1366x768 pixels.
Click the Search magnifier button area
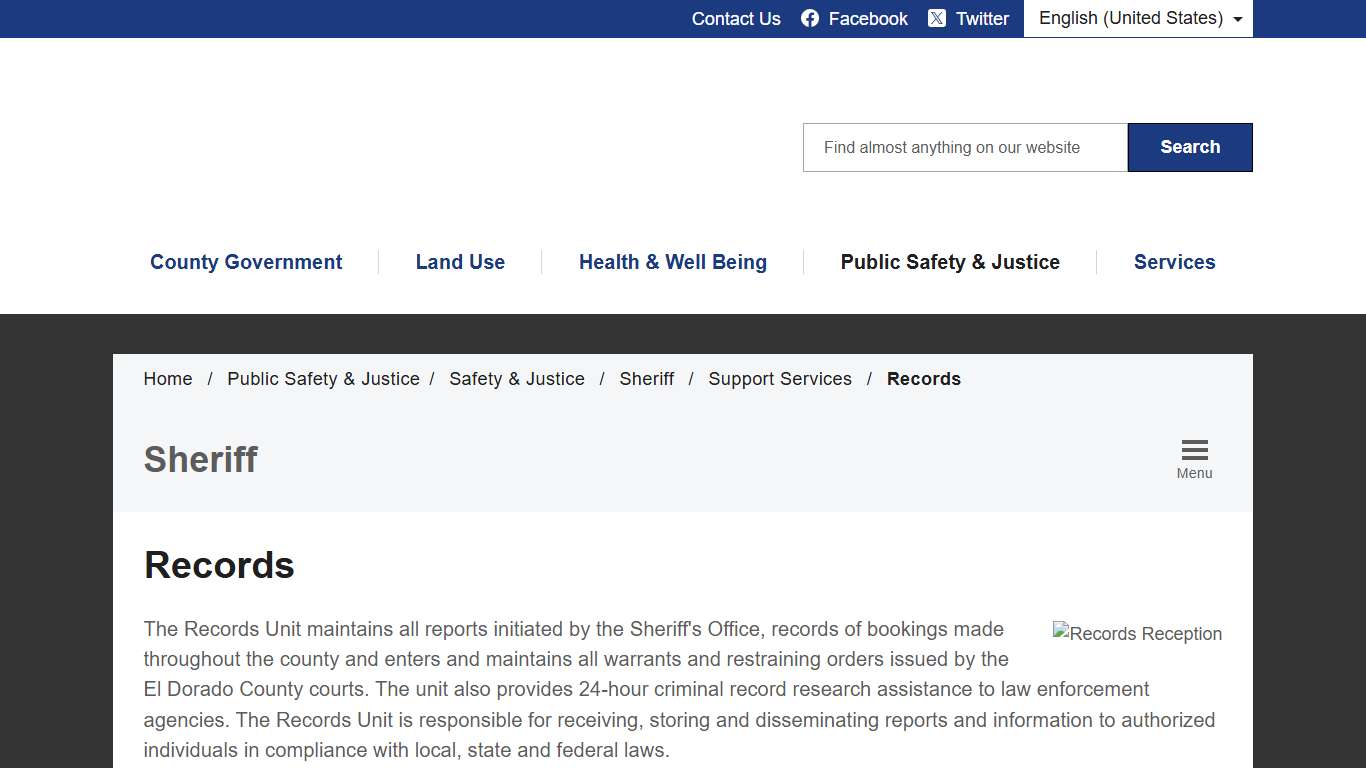pos(1190,147)
